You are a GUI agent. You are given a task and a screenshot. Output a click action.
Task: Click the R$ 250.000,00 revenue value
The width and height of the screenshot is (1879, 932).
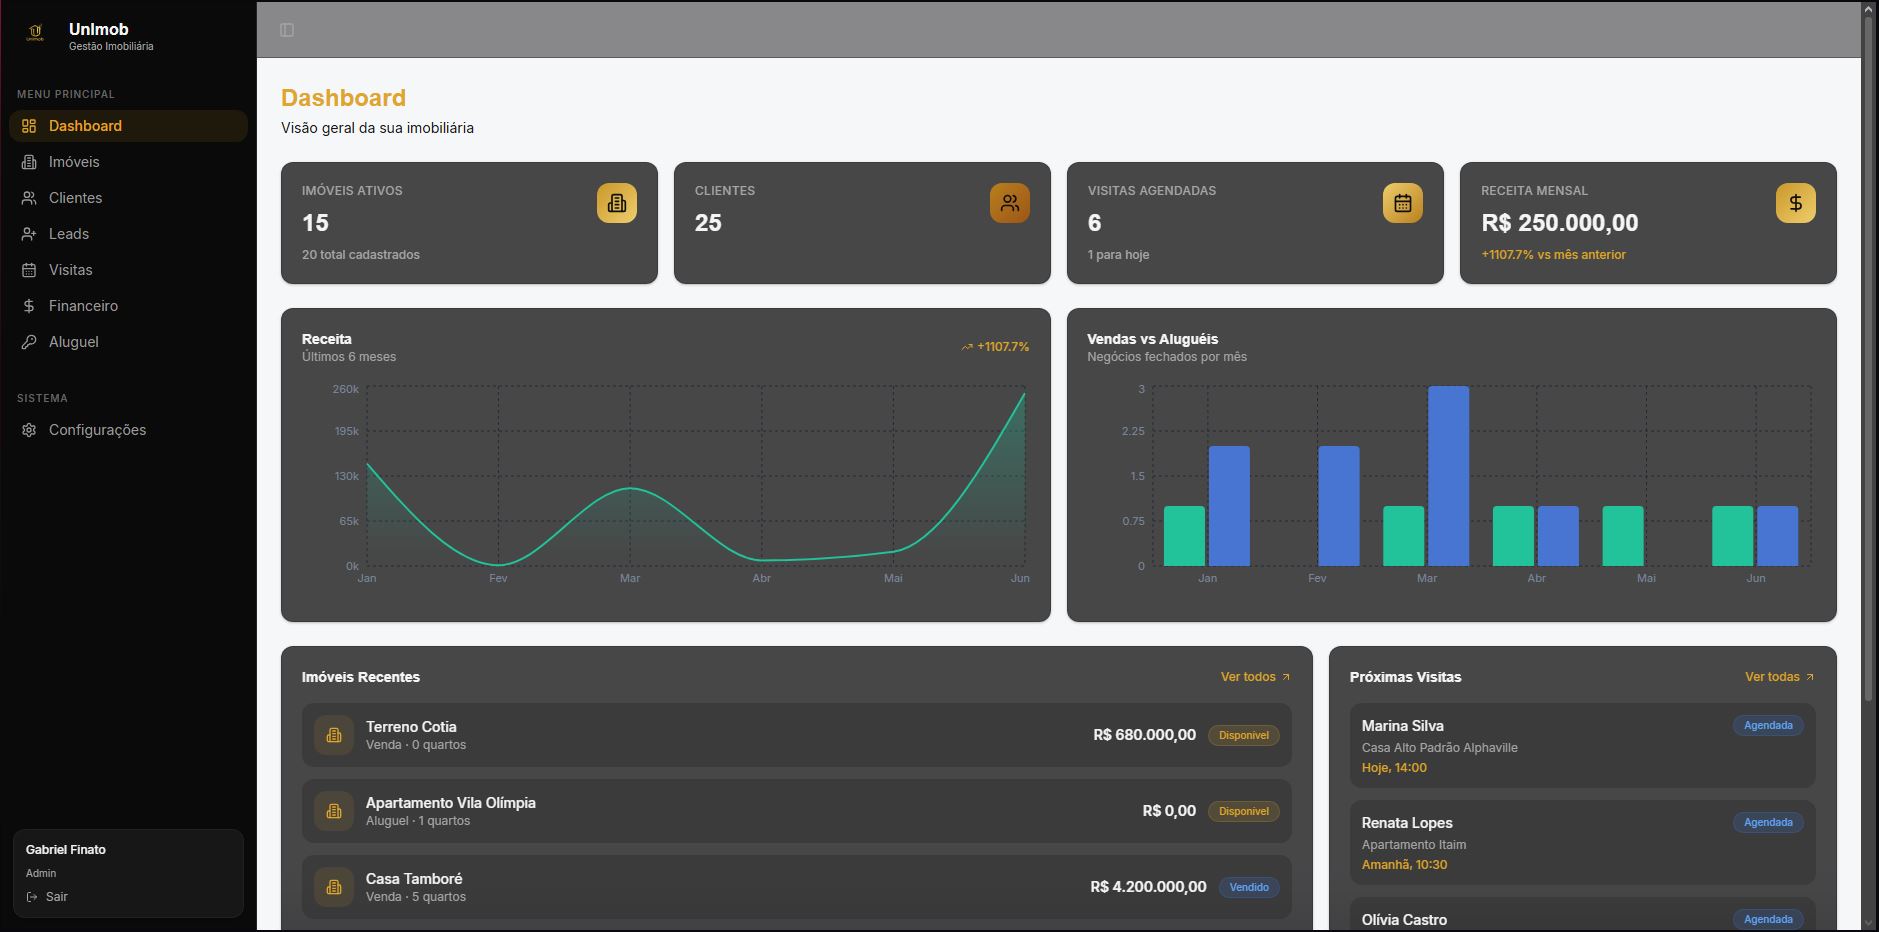point(1560,223)
